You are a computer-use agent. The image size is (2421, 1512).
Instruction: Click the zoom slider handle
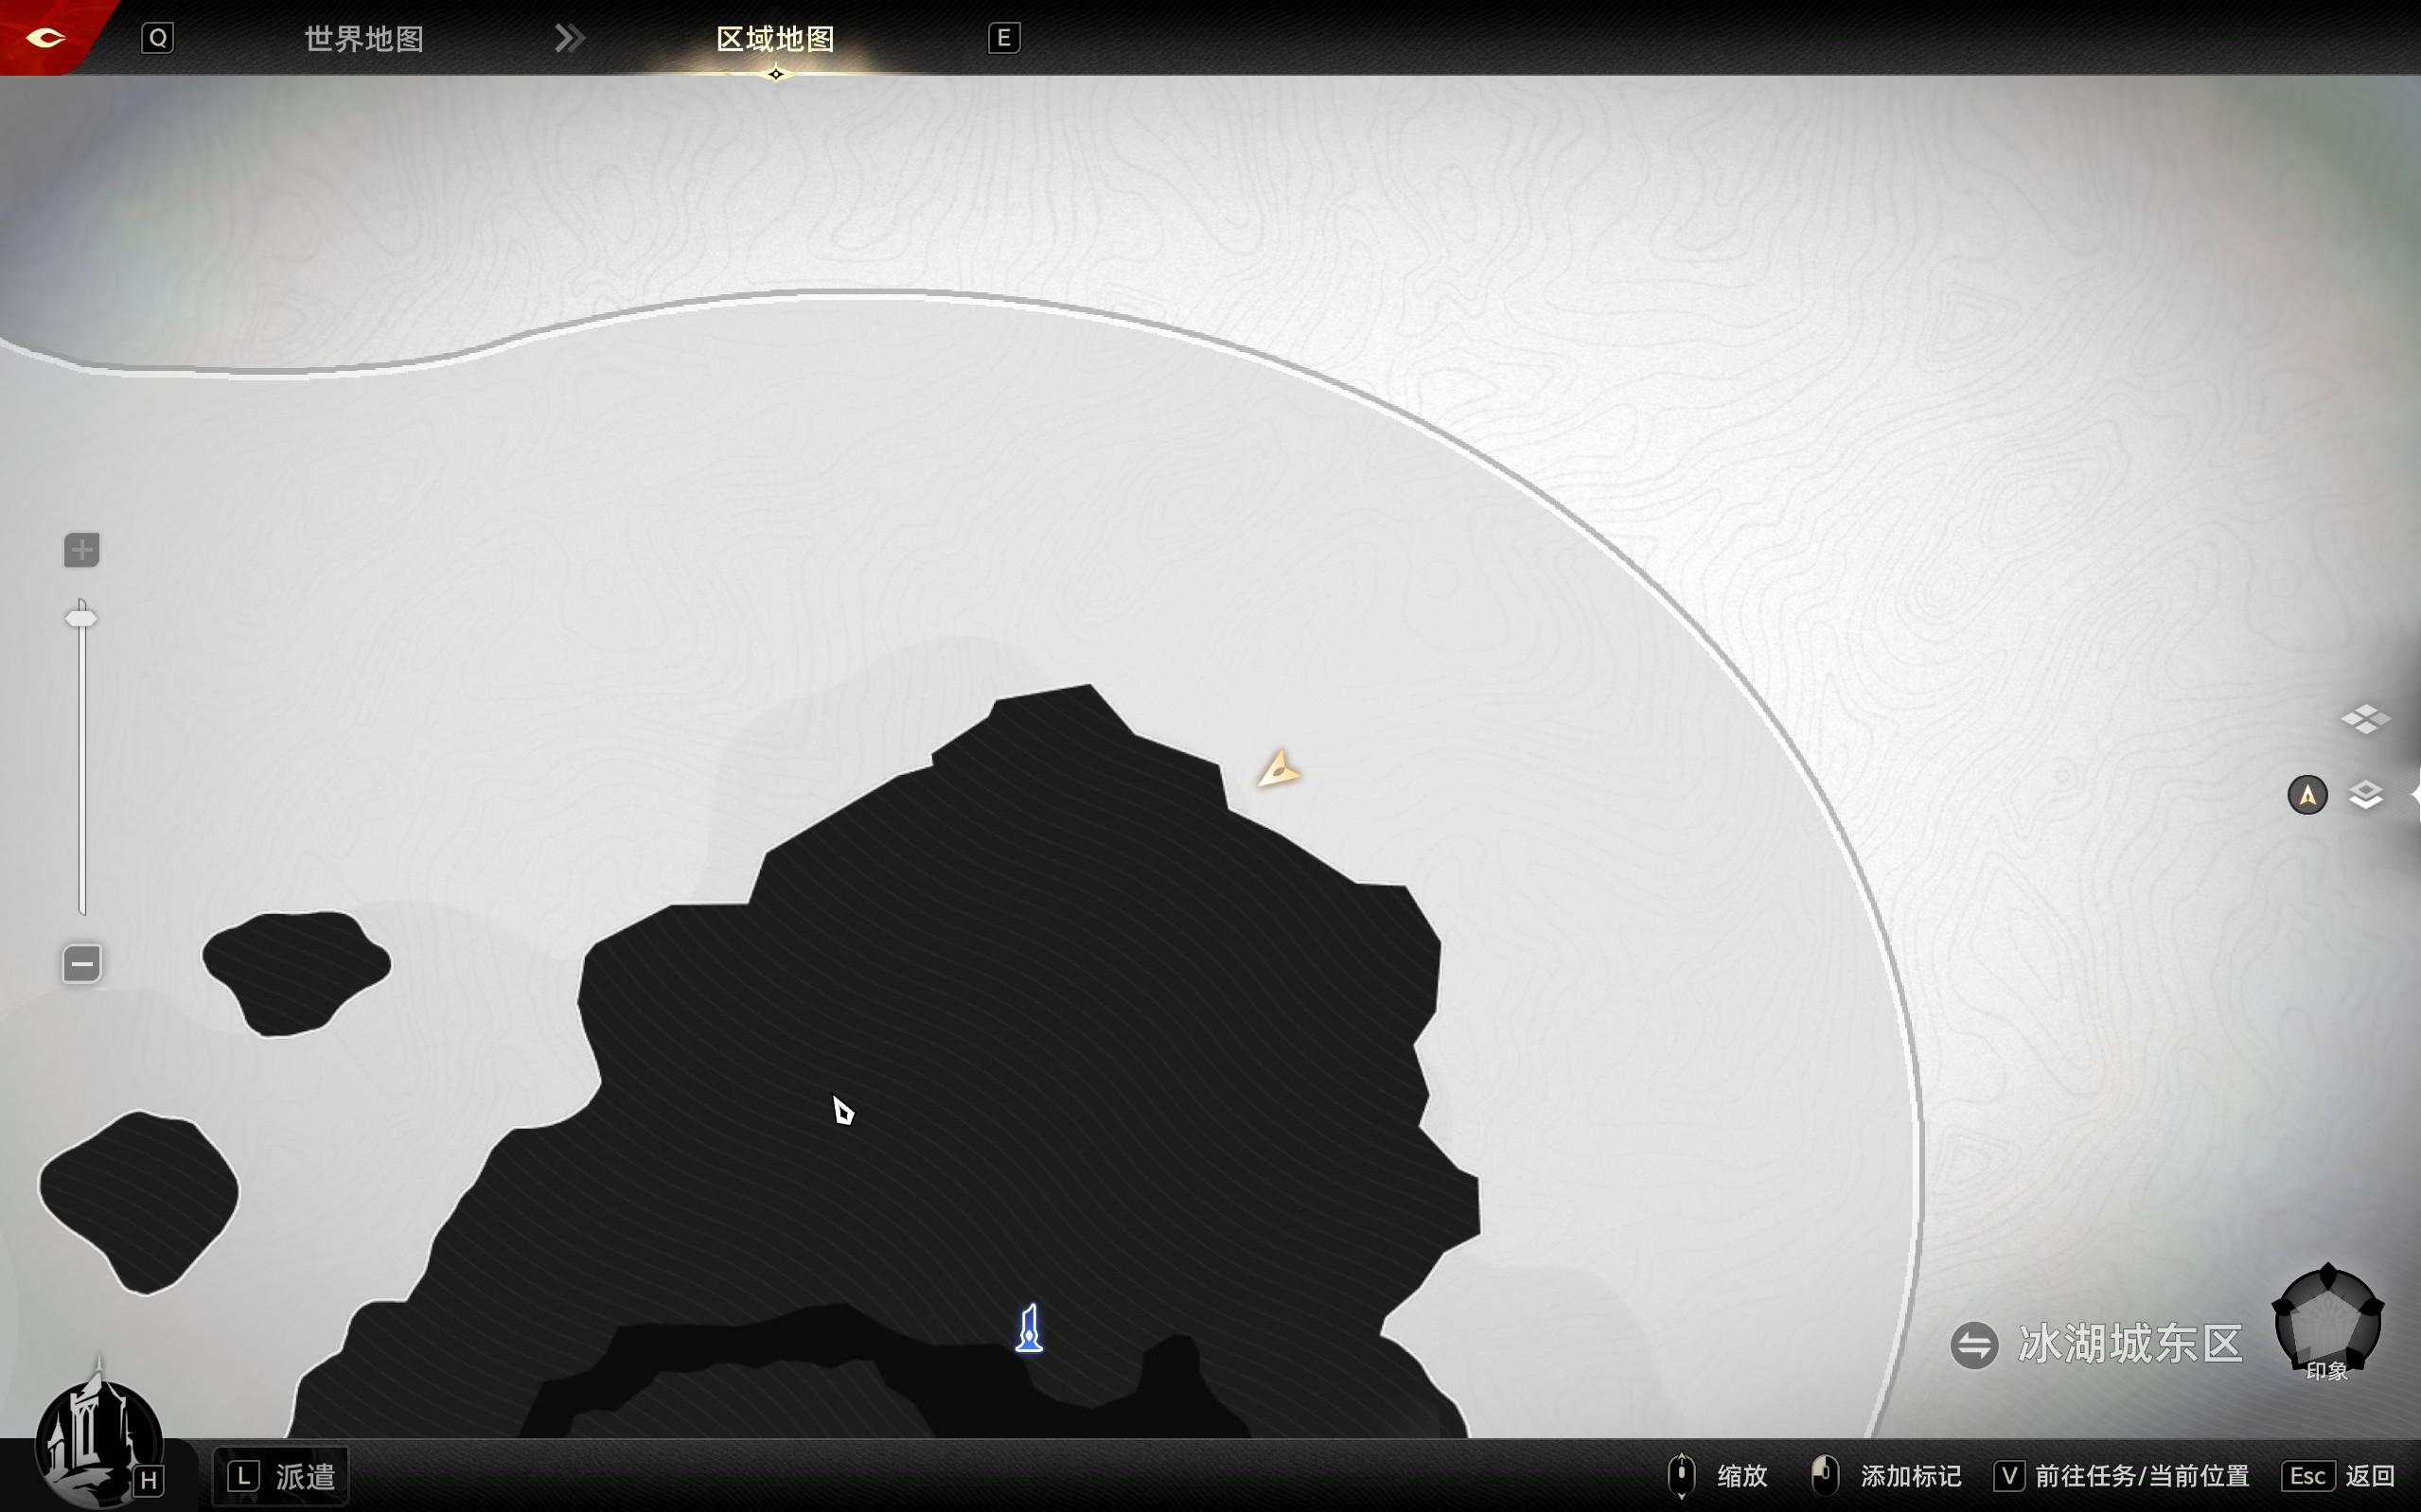pyautogui.click(x=82, y=619)
